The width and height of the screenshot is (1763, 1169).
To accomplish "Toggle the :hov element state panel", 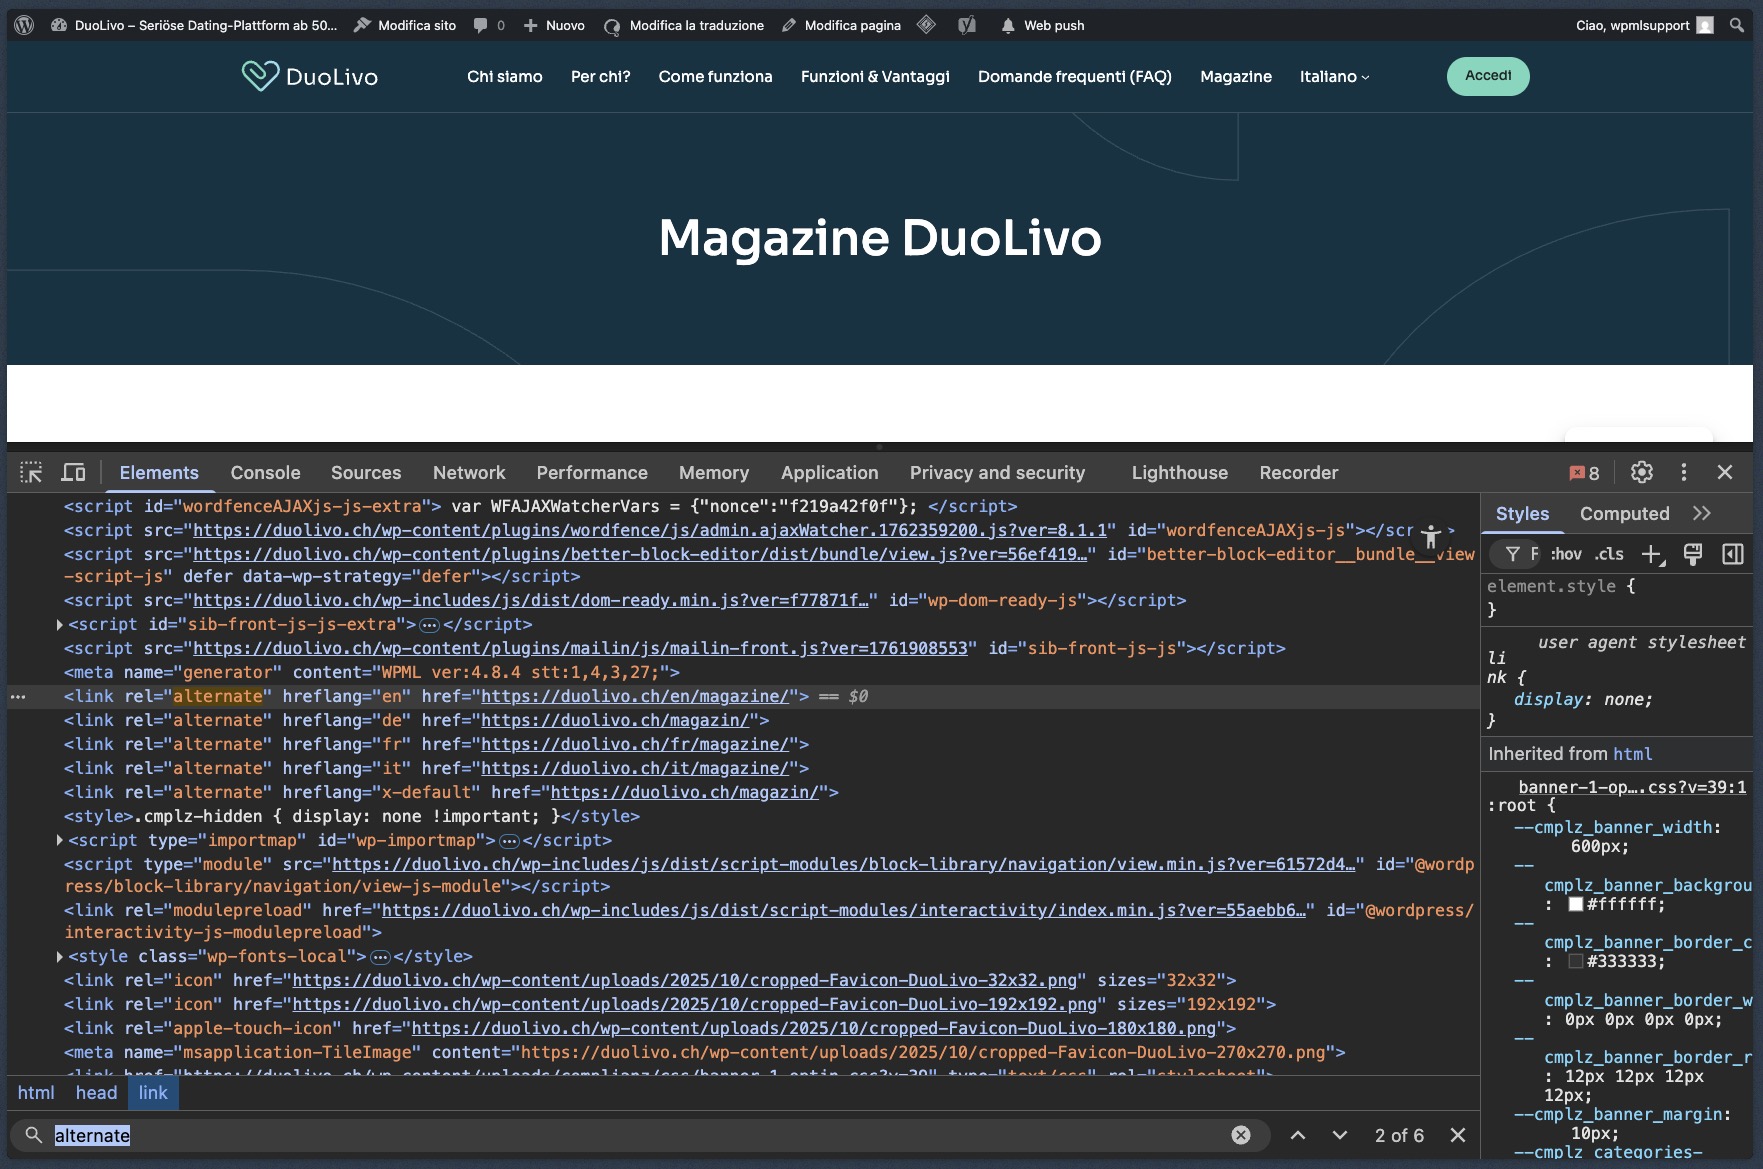I will [x=1566, y=554].
